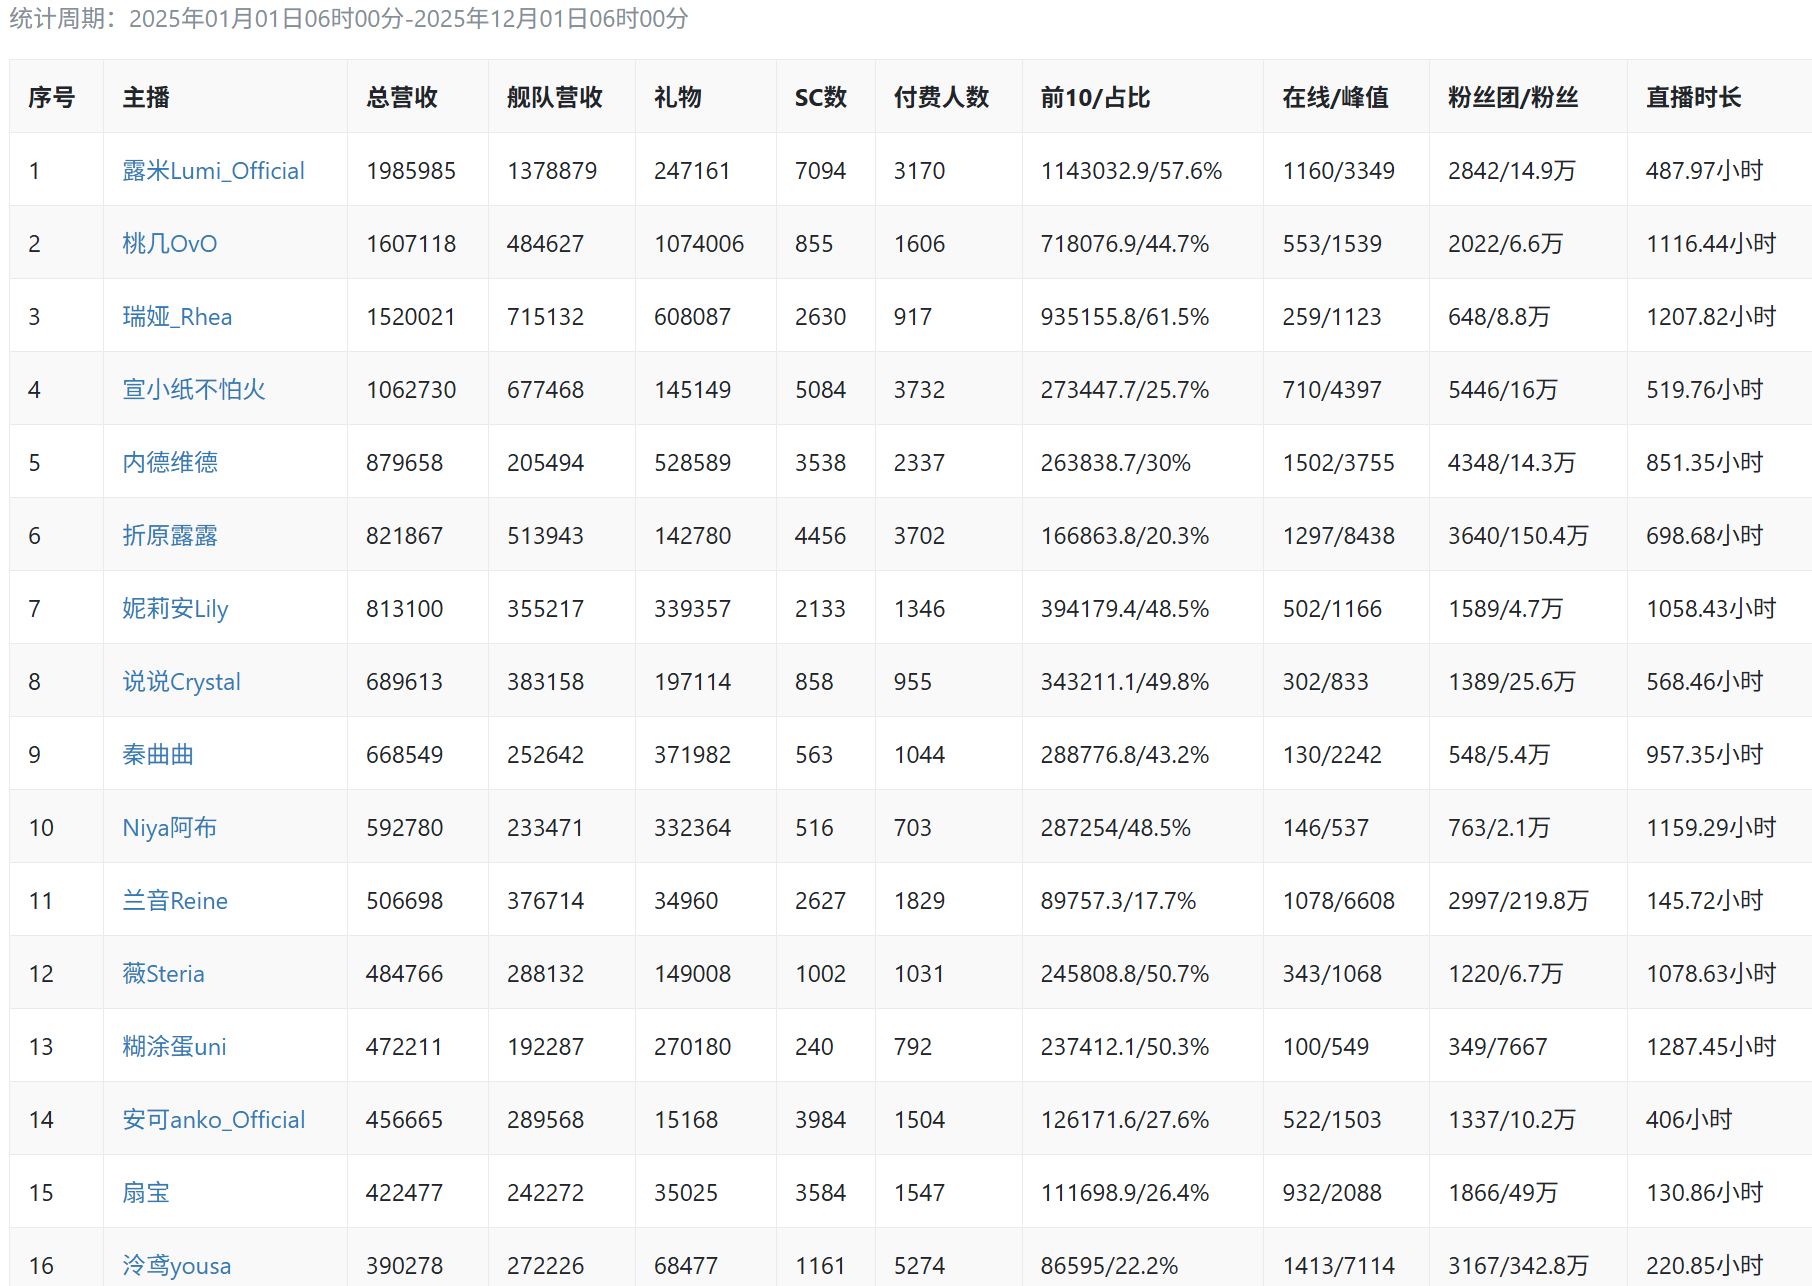This screenshot has width=1812, height=1286.
Task: Open 瑞娅_Rhea streamer page
Action: 177,317
